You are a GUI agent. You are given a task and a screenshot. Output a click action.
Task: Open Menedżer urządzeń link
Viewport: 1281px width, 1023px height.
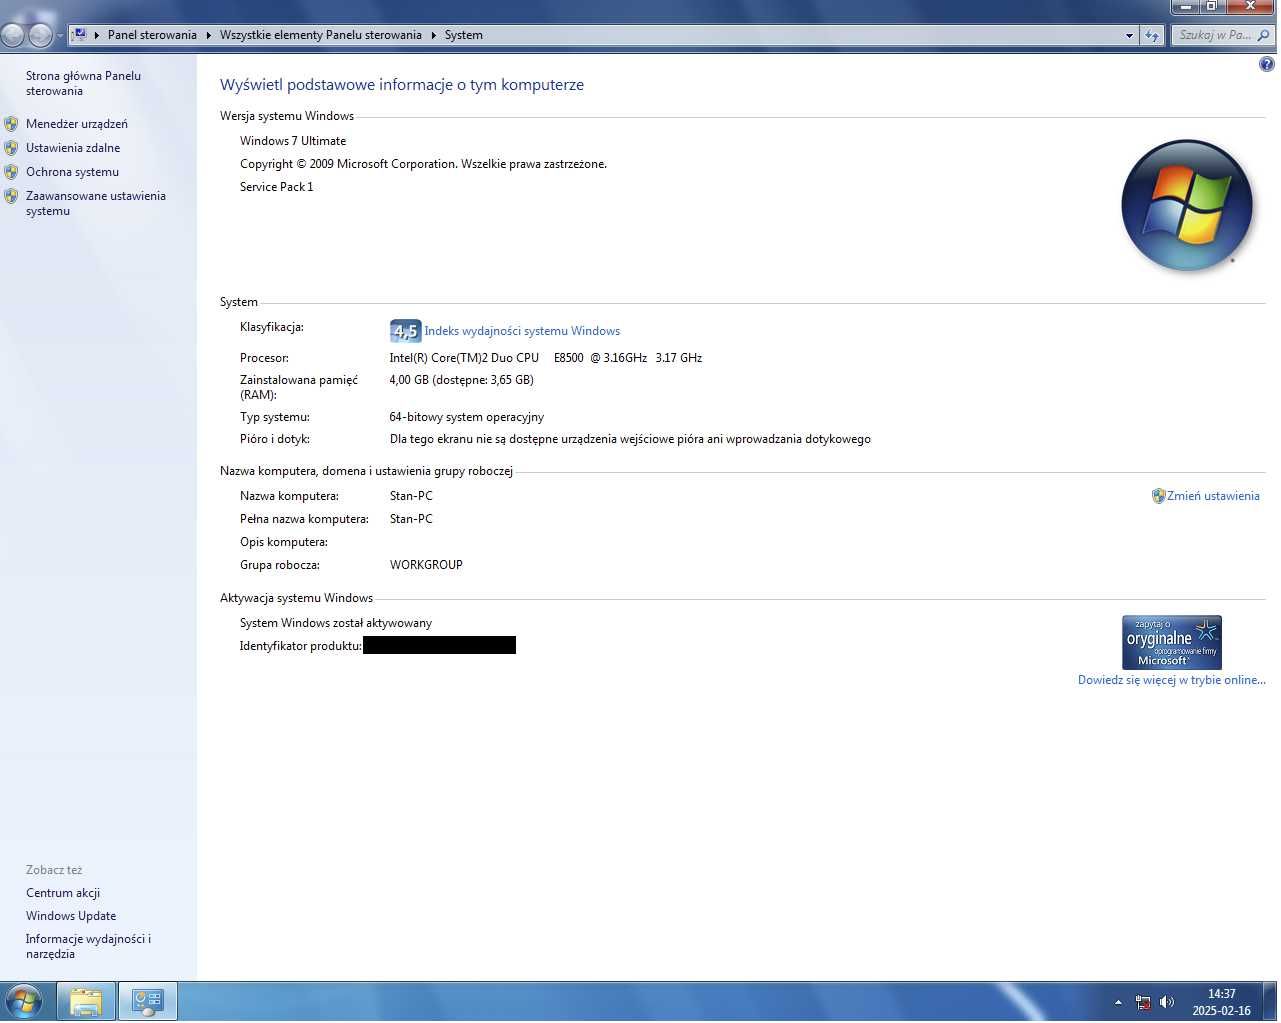77,124
